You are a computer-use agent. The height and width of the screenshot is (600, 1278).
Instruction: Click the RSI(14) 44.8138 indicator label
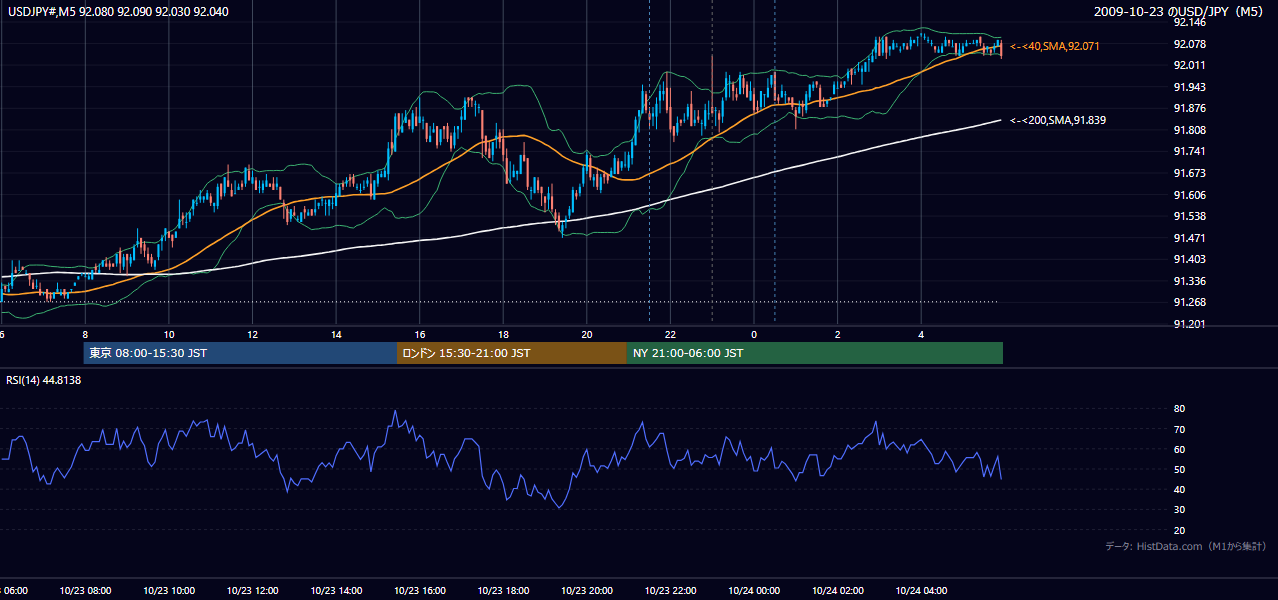pyautogui.click(x=44, y=380)
